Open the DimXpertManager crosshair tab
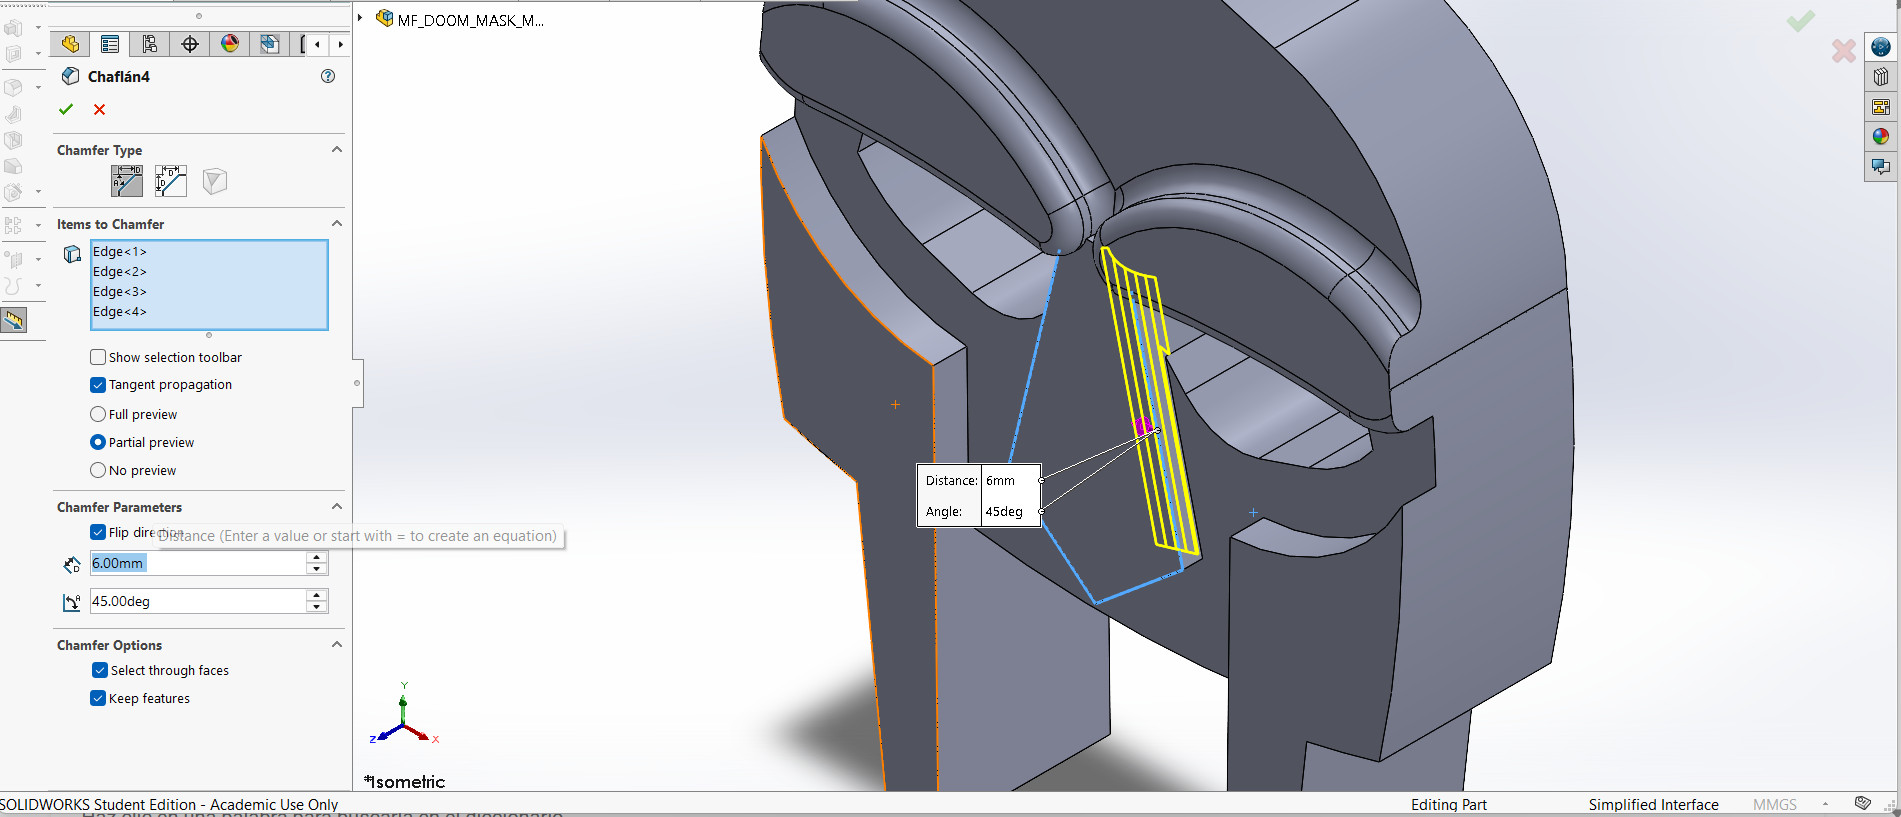Image resolution: width=1901 pixels, height=817 pixels. coord(190,44)
